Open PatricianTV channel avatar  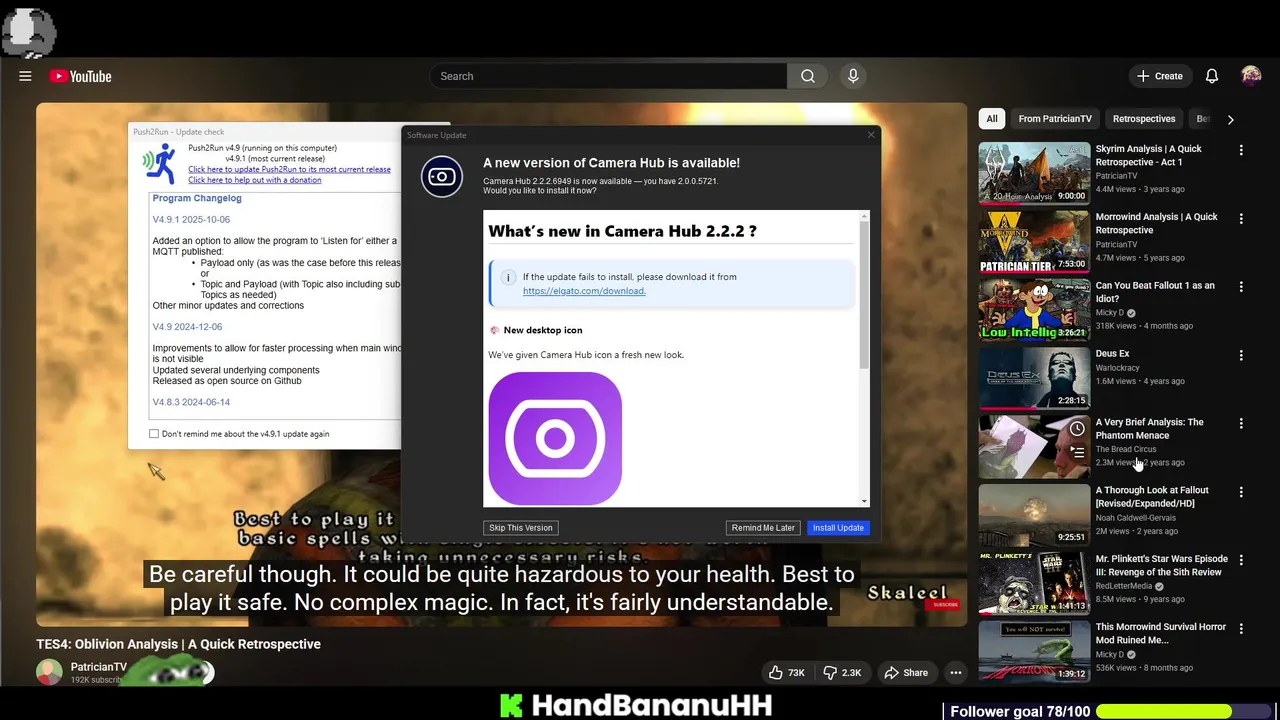click(49, 672)
